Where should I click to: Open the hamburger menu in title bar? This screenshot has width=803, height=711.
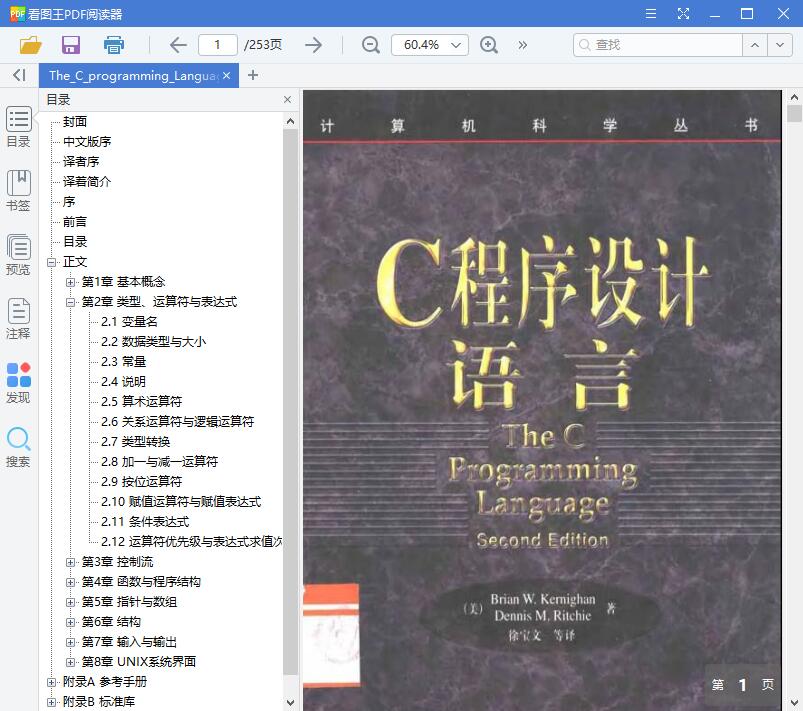pyautogui.click(x=650, y=13)
